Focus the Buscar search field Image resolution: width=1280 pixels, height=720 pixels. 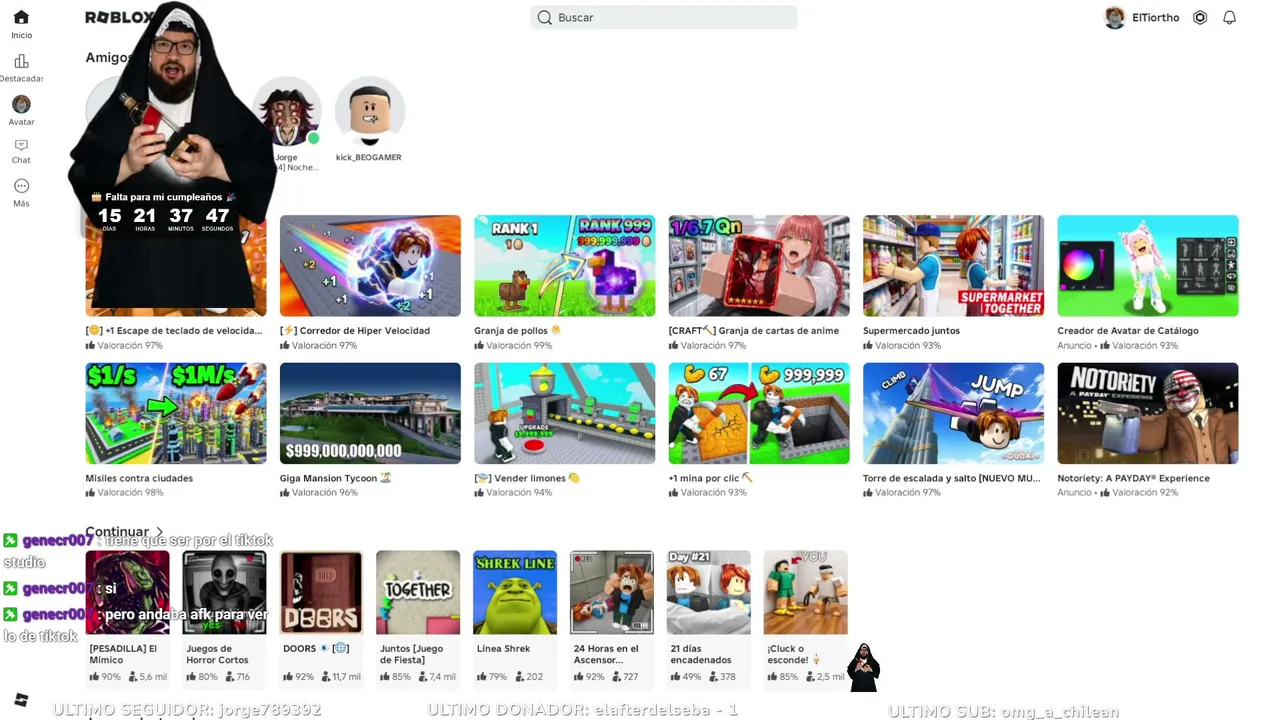pyautogui.click(x=664, y=17)
